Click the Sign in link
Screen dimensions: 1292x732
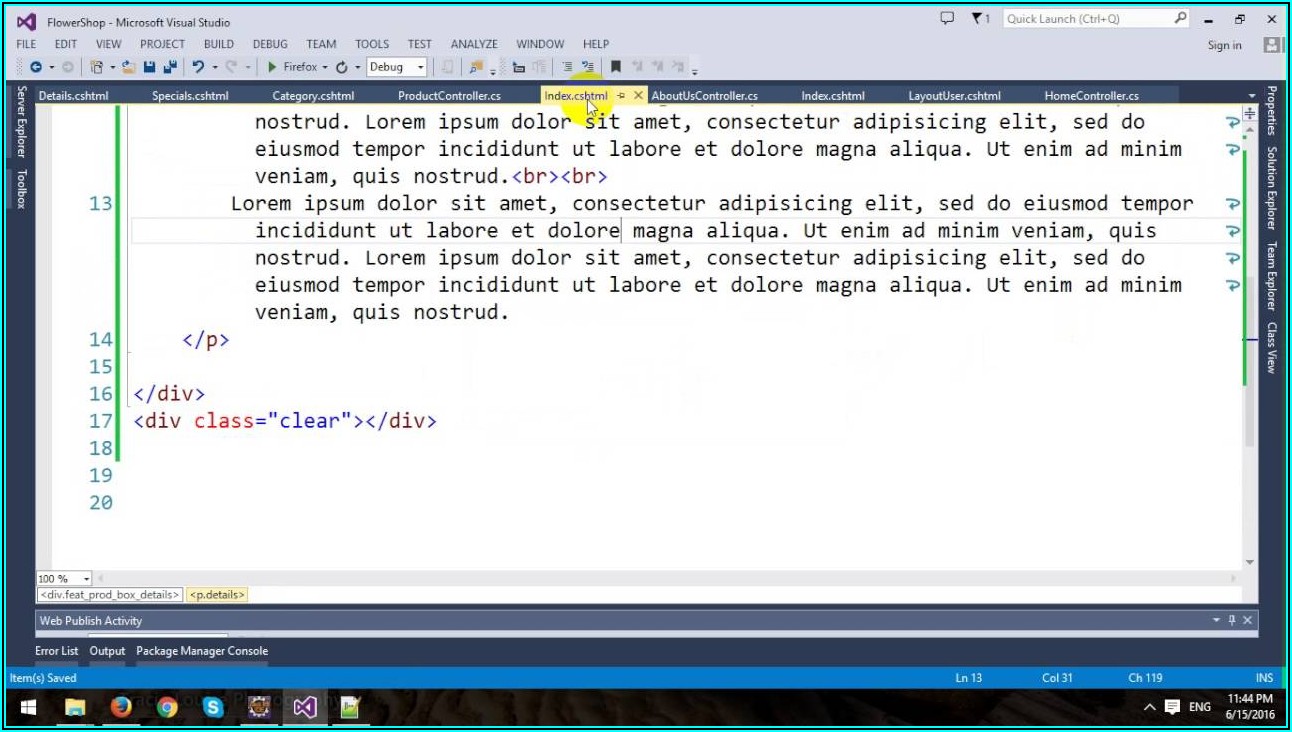click(1224, 45)
